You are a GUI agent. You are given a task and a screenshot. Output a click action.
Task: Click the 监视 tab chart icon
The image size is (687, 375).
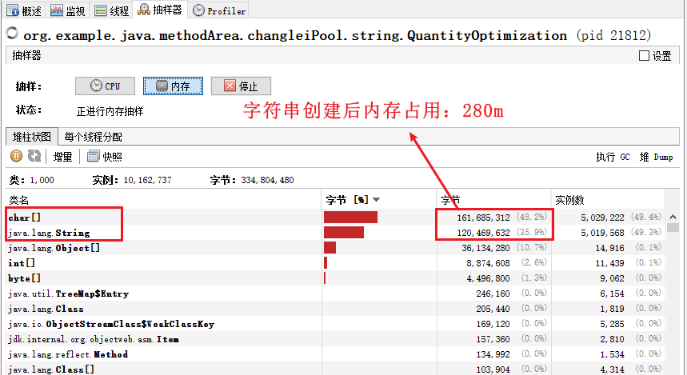[x=56, y=10]
